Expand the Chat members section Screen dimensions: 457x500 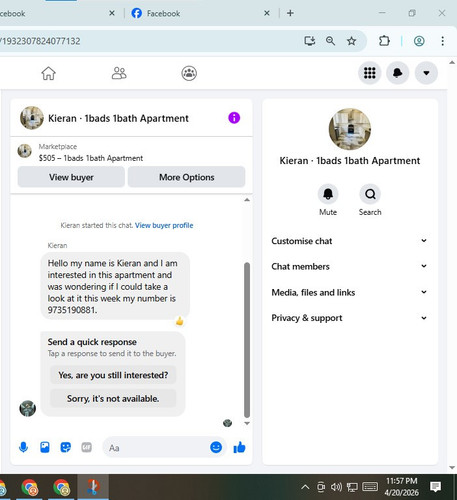(349, 266)
